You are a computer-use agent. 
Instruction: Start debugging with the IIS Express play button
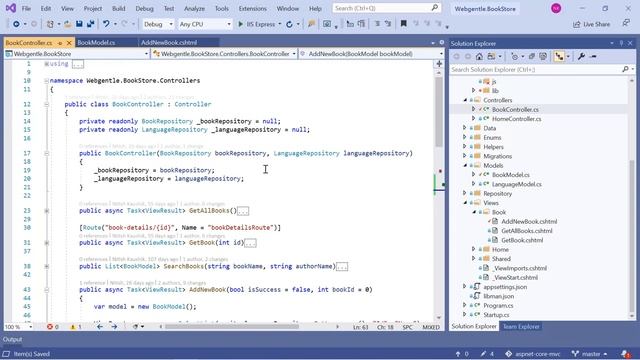coord(241,24)
